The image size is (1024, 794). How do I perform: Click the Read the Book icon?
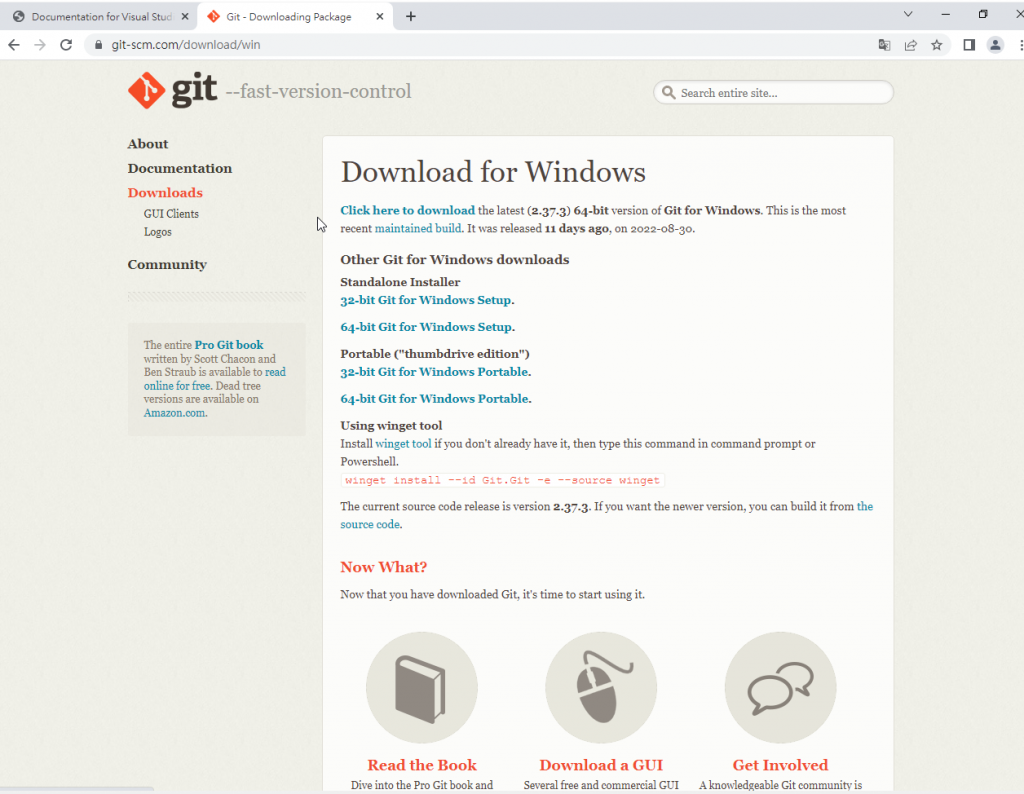[x=421, y=687]
